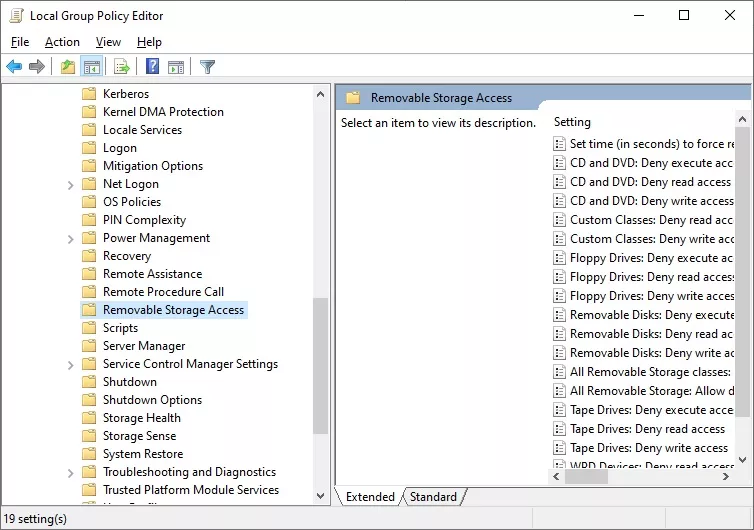The width and height of the screenshot is (754, 530).
Task: Expand Troubleshooting and Diagnostics node
Action: click(71, 473)
